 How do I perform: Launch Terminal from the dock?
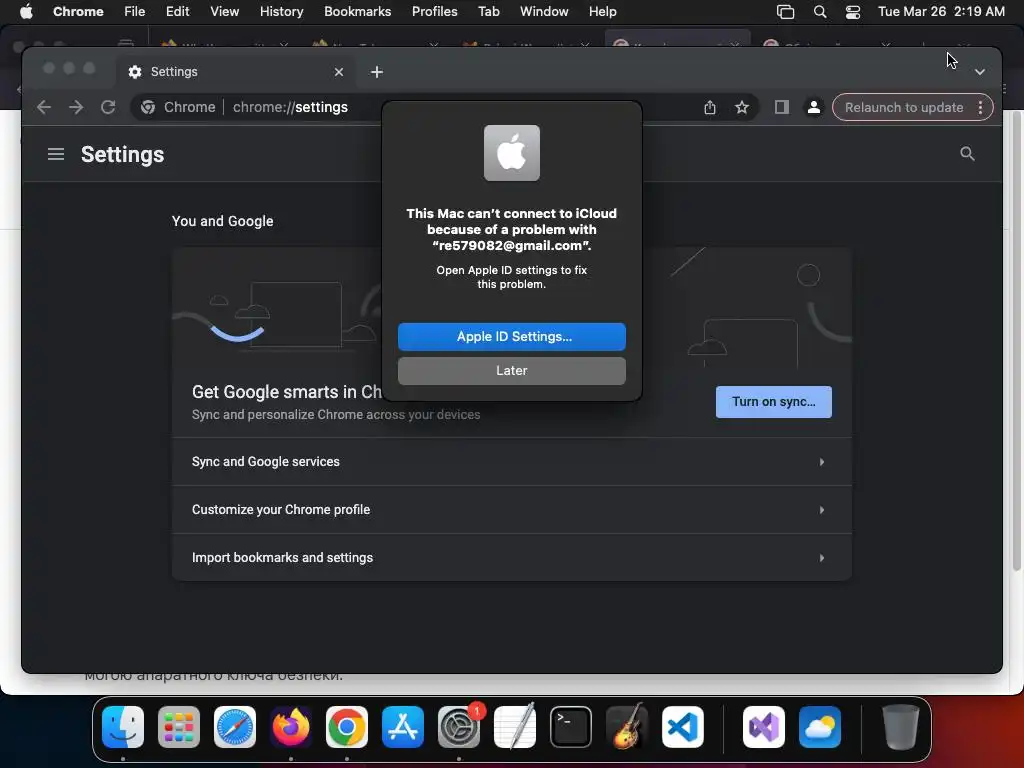[x=571, y=727]
